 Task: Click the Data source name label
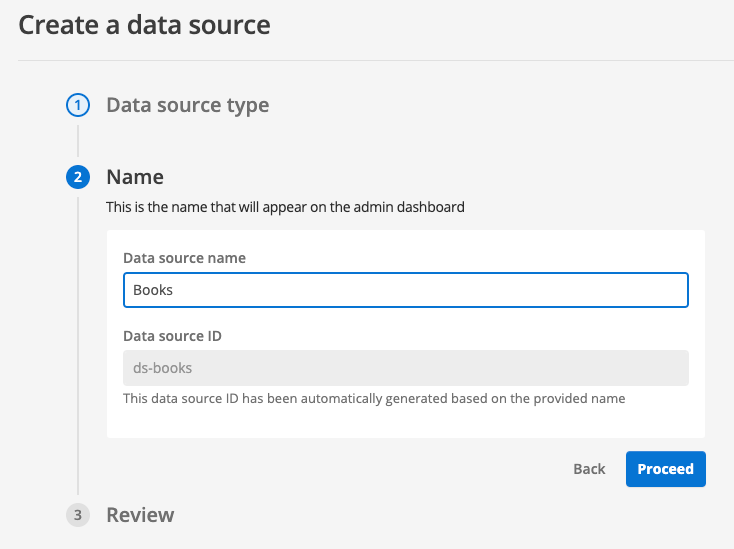coord(184,258)
